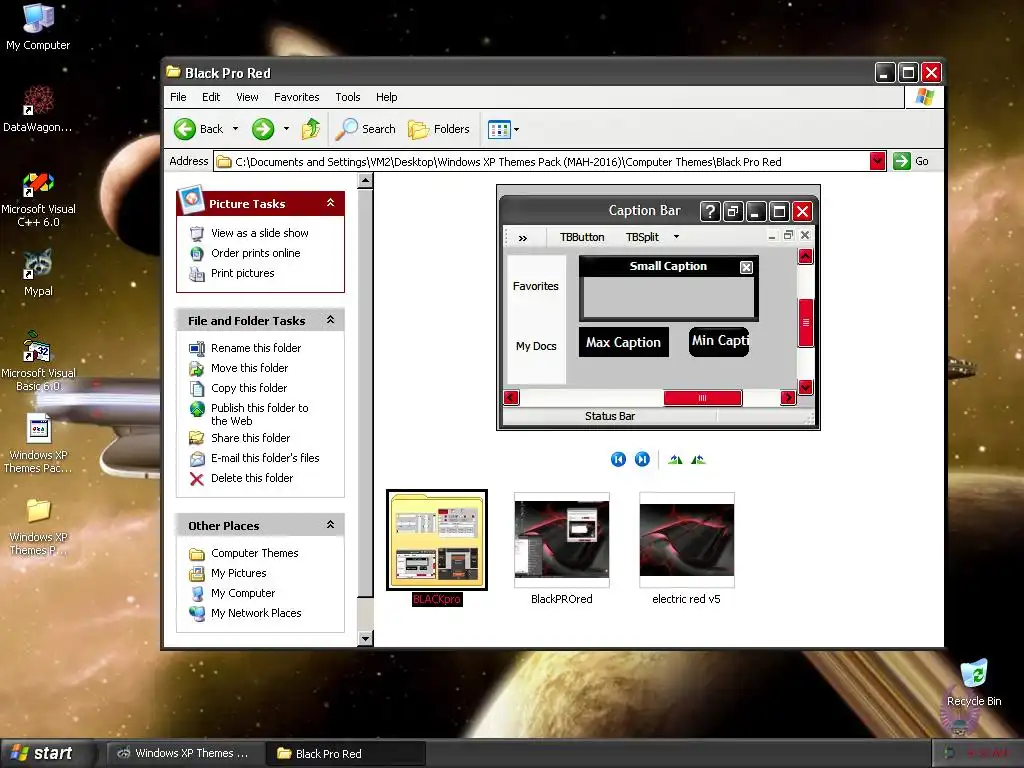Open My Computer from Other Places

coord(242,593)
